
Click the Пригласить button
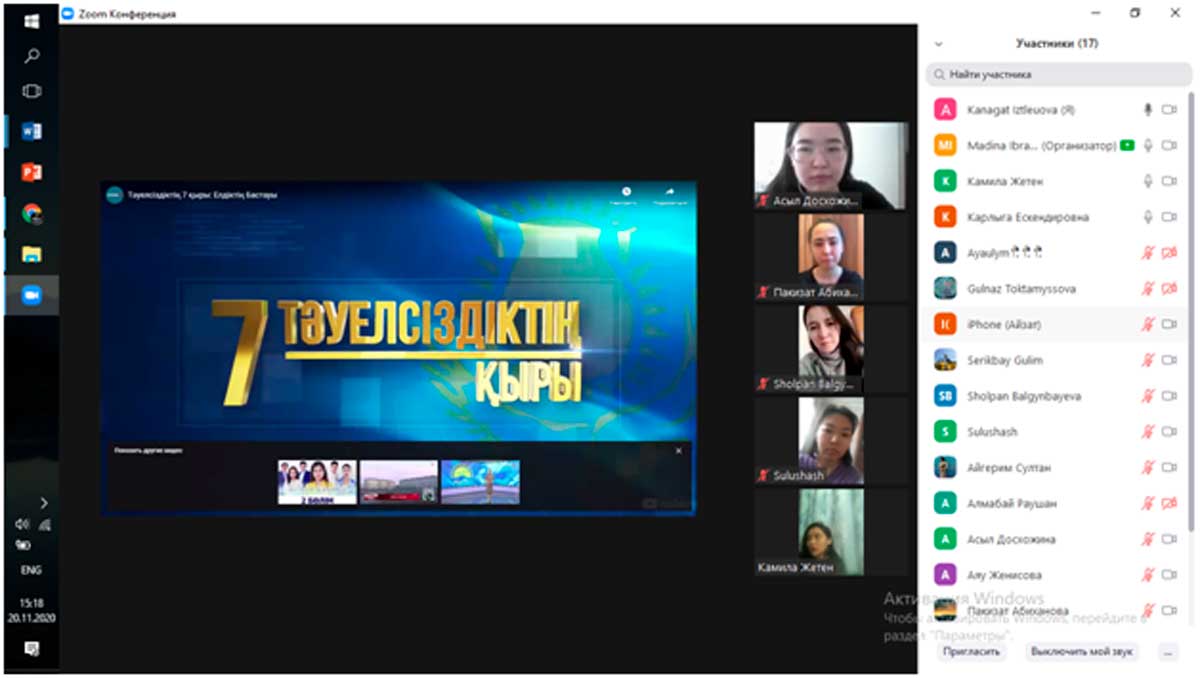[x=971, y=651]
